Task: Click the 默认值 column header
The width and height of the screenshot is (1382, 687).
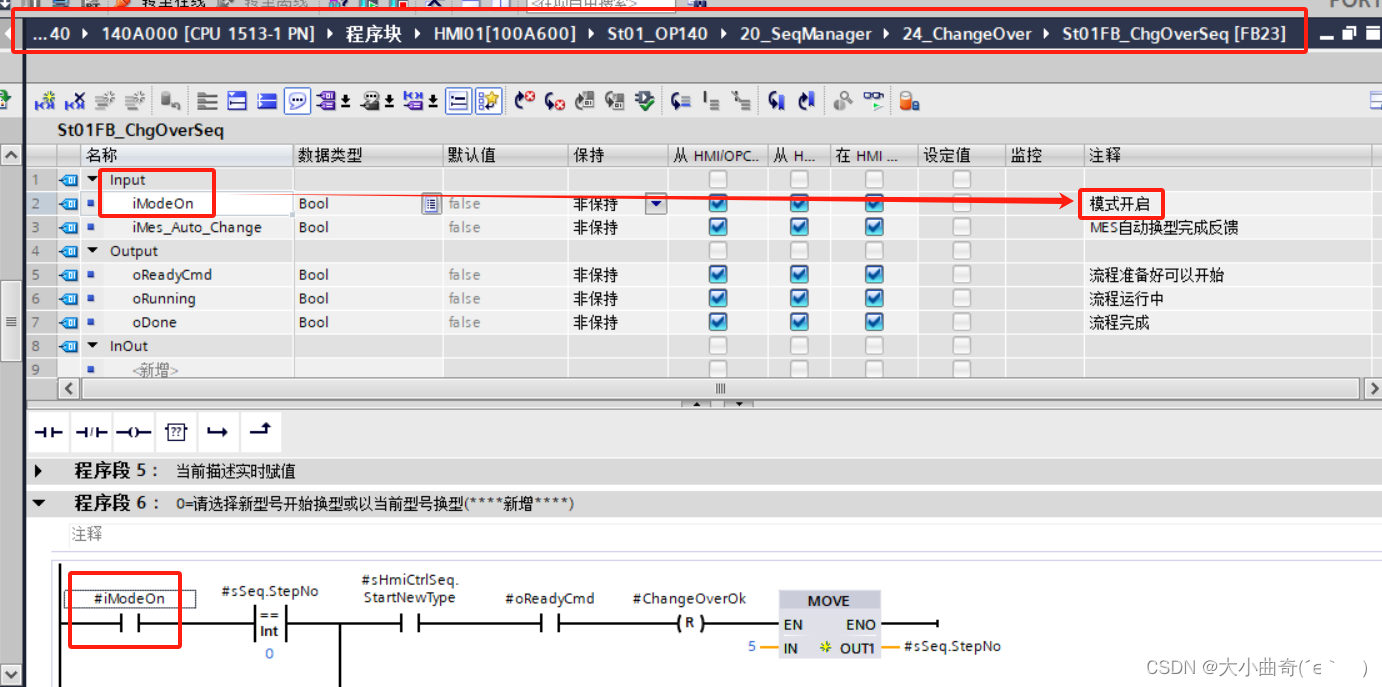Action: pos(505,155)
